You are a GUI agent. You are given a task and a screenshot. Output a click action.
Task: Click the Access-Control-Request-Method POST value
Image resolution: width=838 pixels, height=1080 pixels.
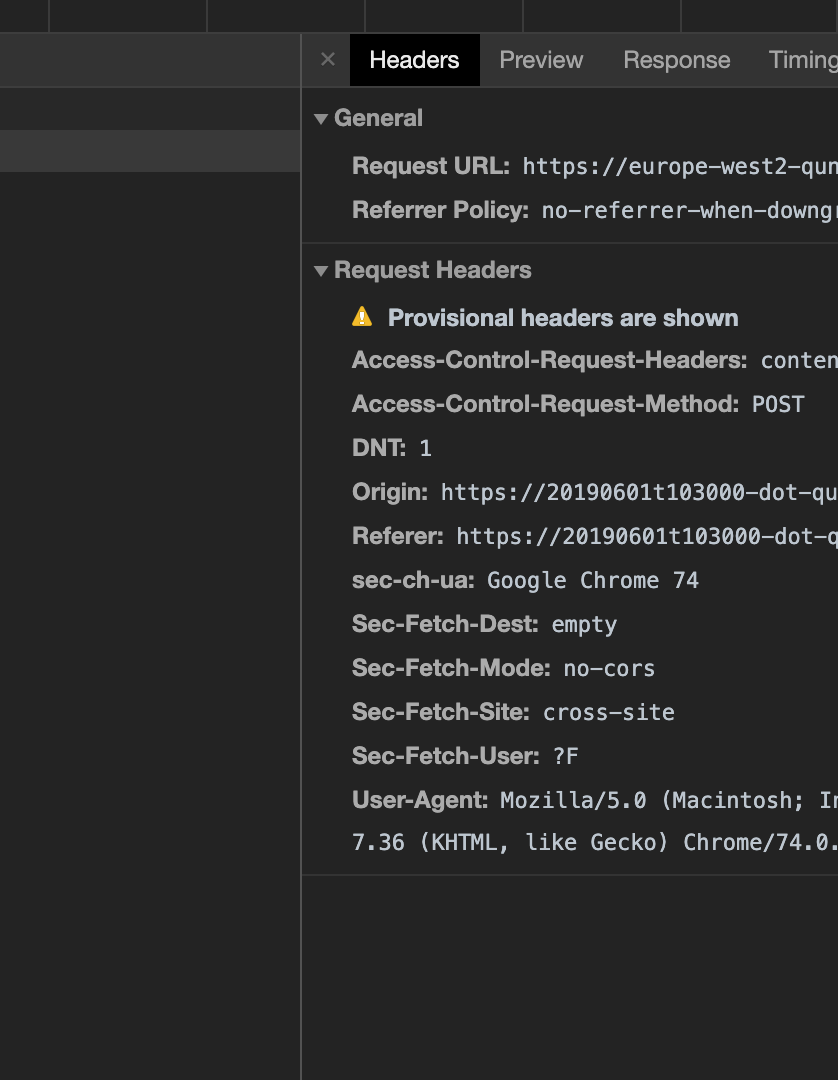(x=778, y=404)
